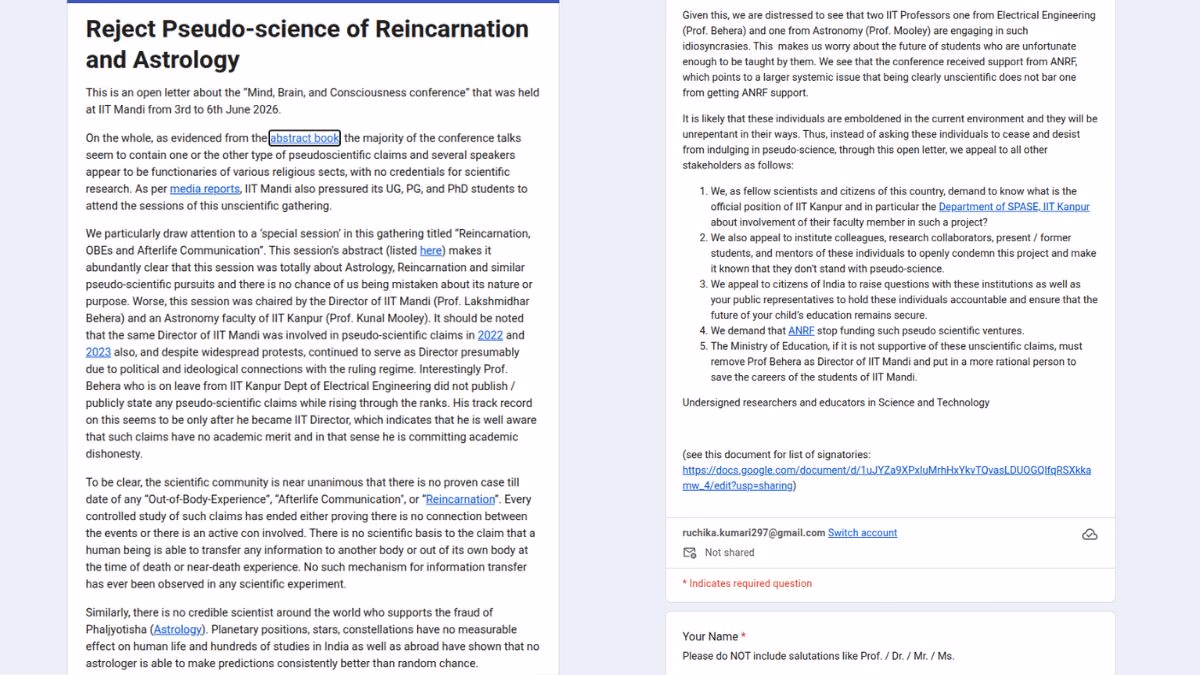1200x675 pixels.
Task: Click the "Not shared" label
Action: pos(730,553)
